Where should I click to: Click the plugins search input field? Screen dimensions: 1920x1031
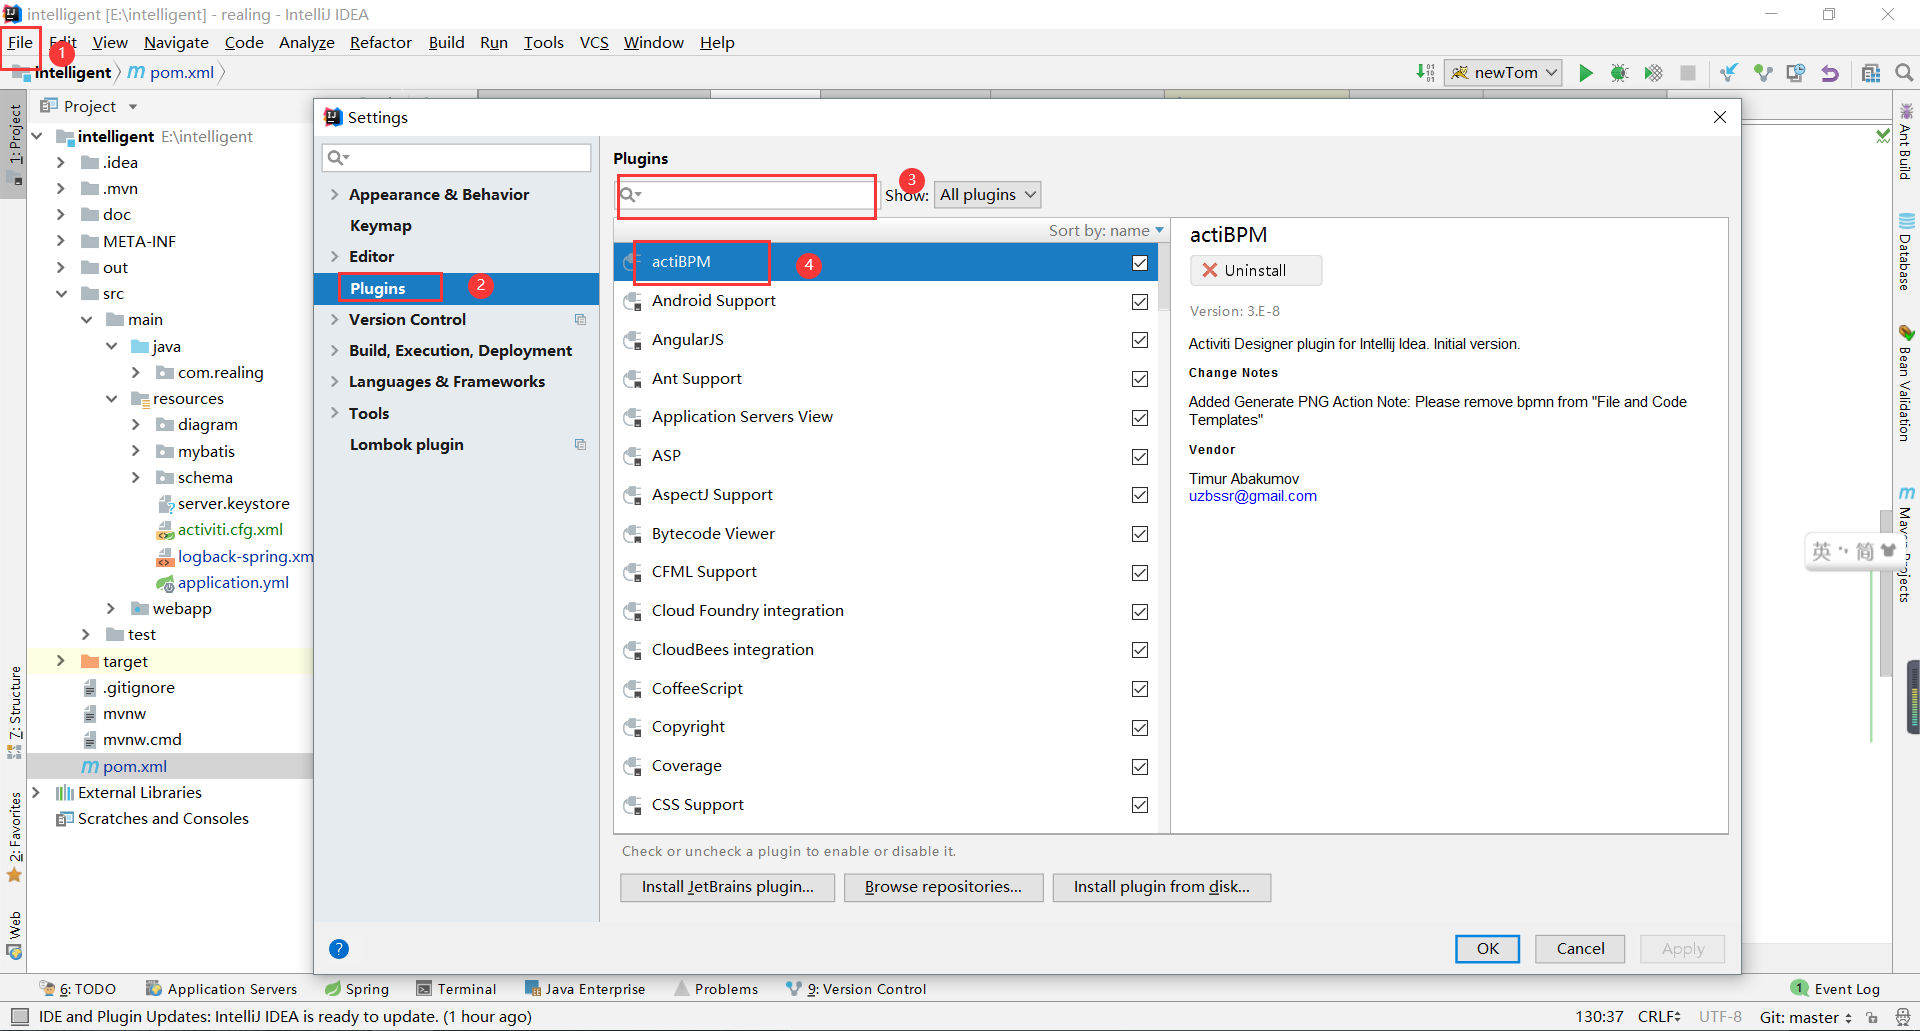pyautogui.click(x=745, y=195)
